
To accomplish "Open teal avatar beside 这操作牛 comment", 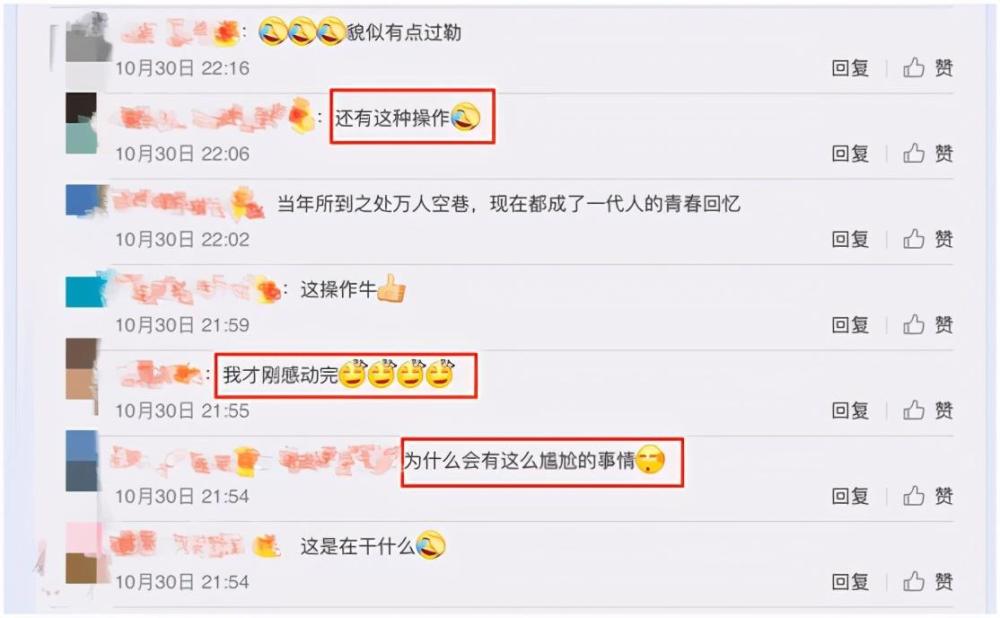I will point(84,291).
